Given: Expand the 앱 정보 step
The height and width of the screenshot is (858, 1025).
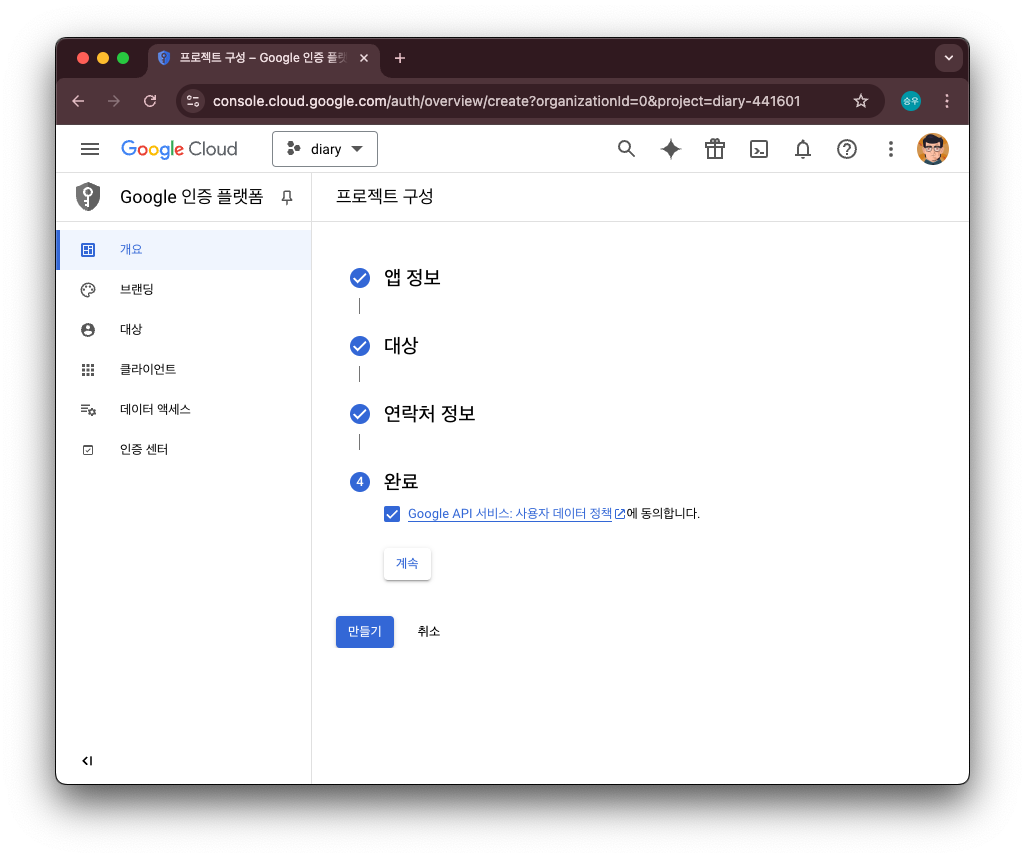Looking at the screenshot, I should click(395, 278).
